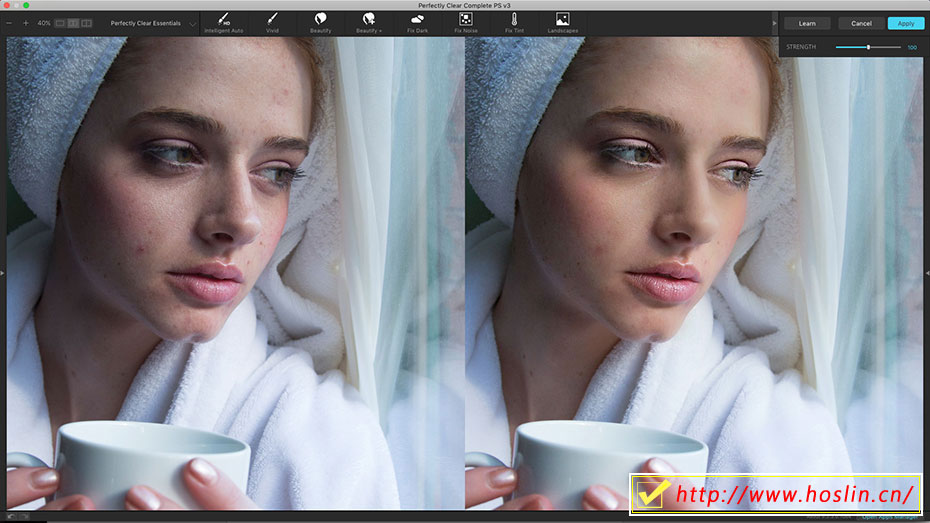
Task: Click the 40% zoom level
Action: coord(44,23)
